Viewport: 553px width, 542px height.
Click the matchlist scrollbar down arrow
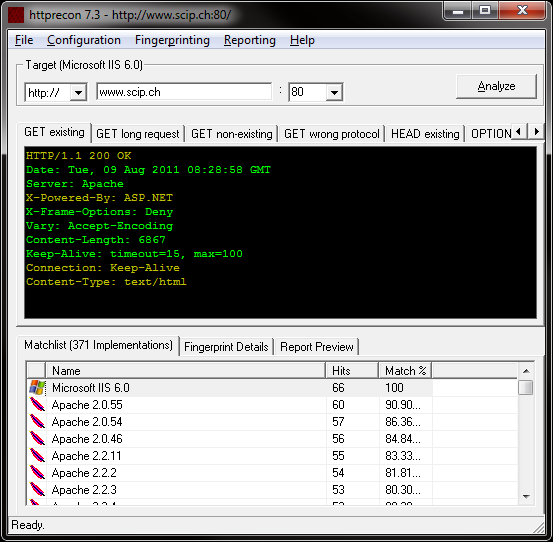pyautogui.click(x=526, y=497)
